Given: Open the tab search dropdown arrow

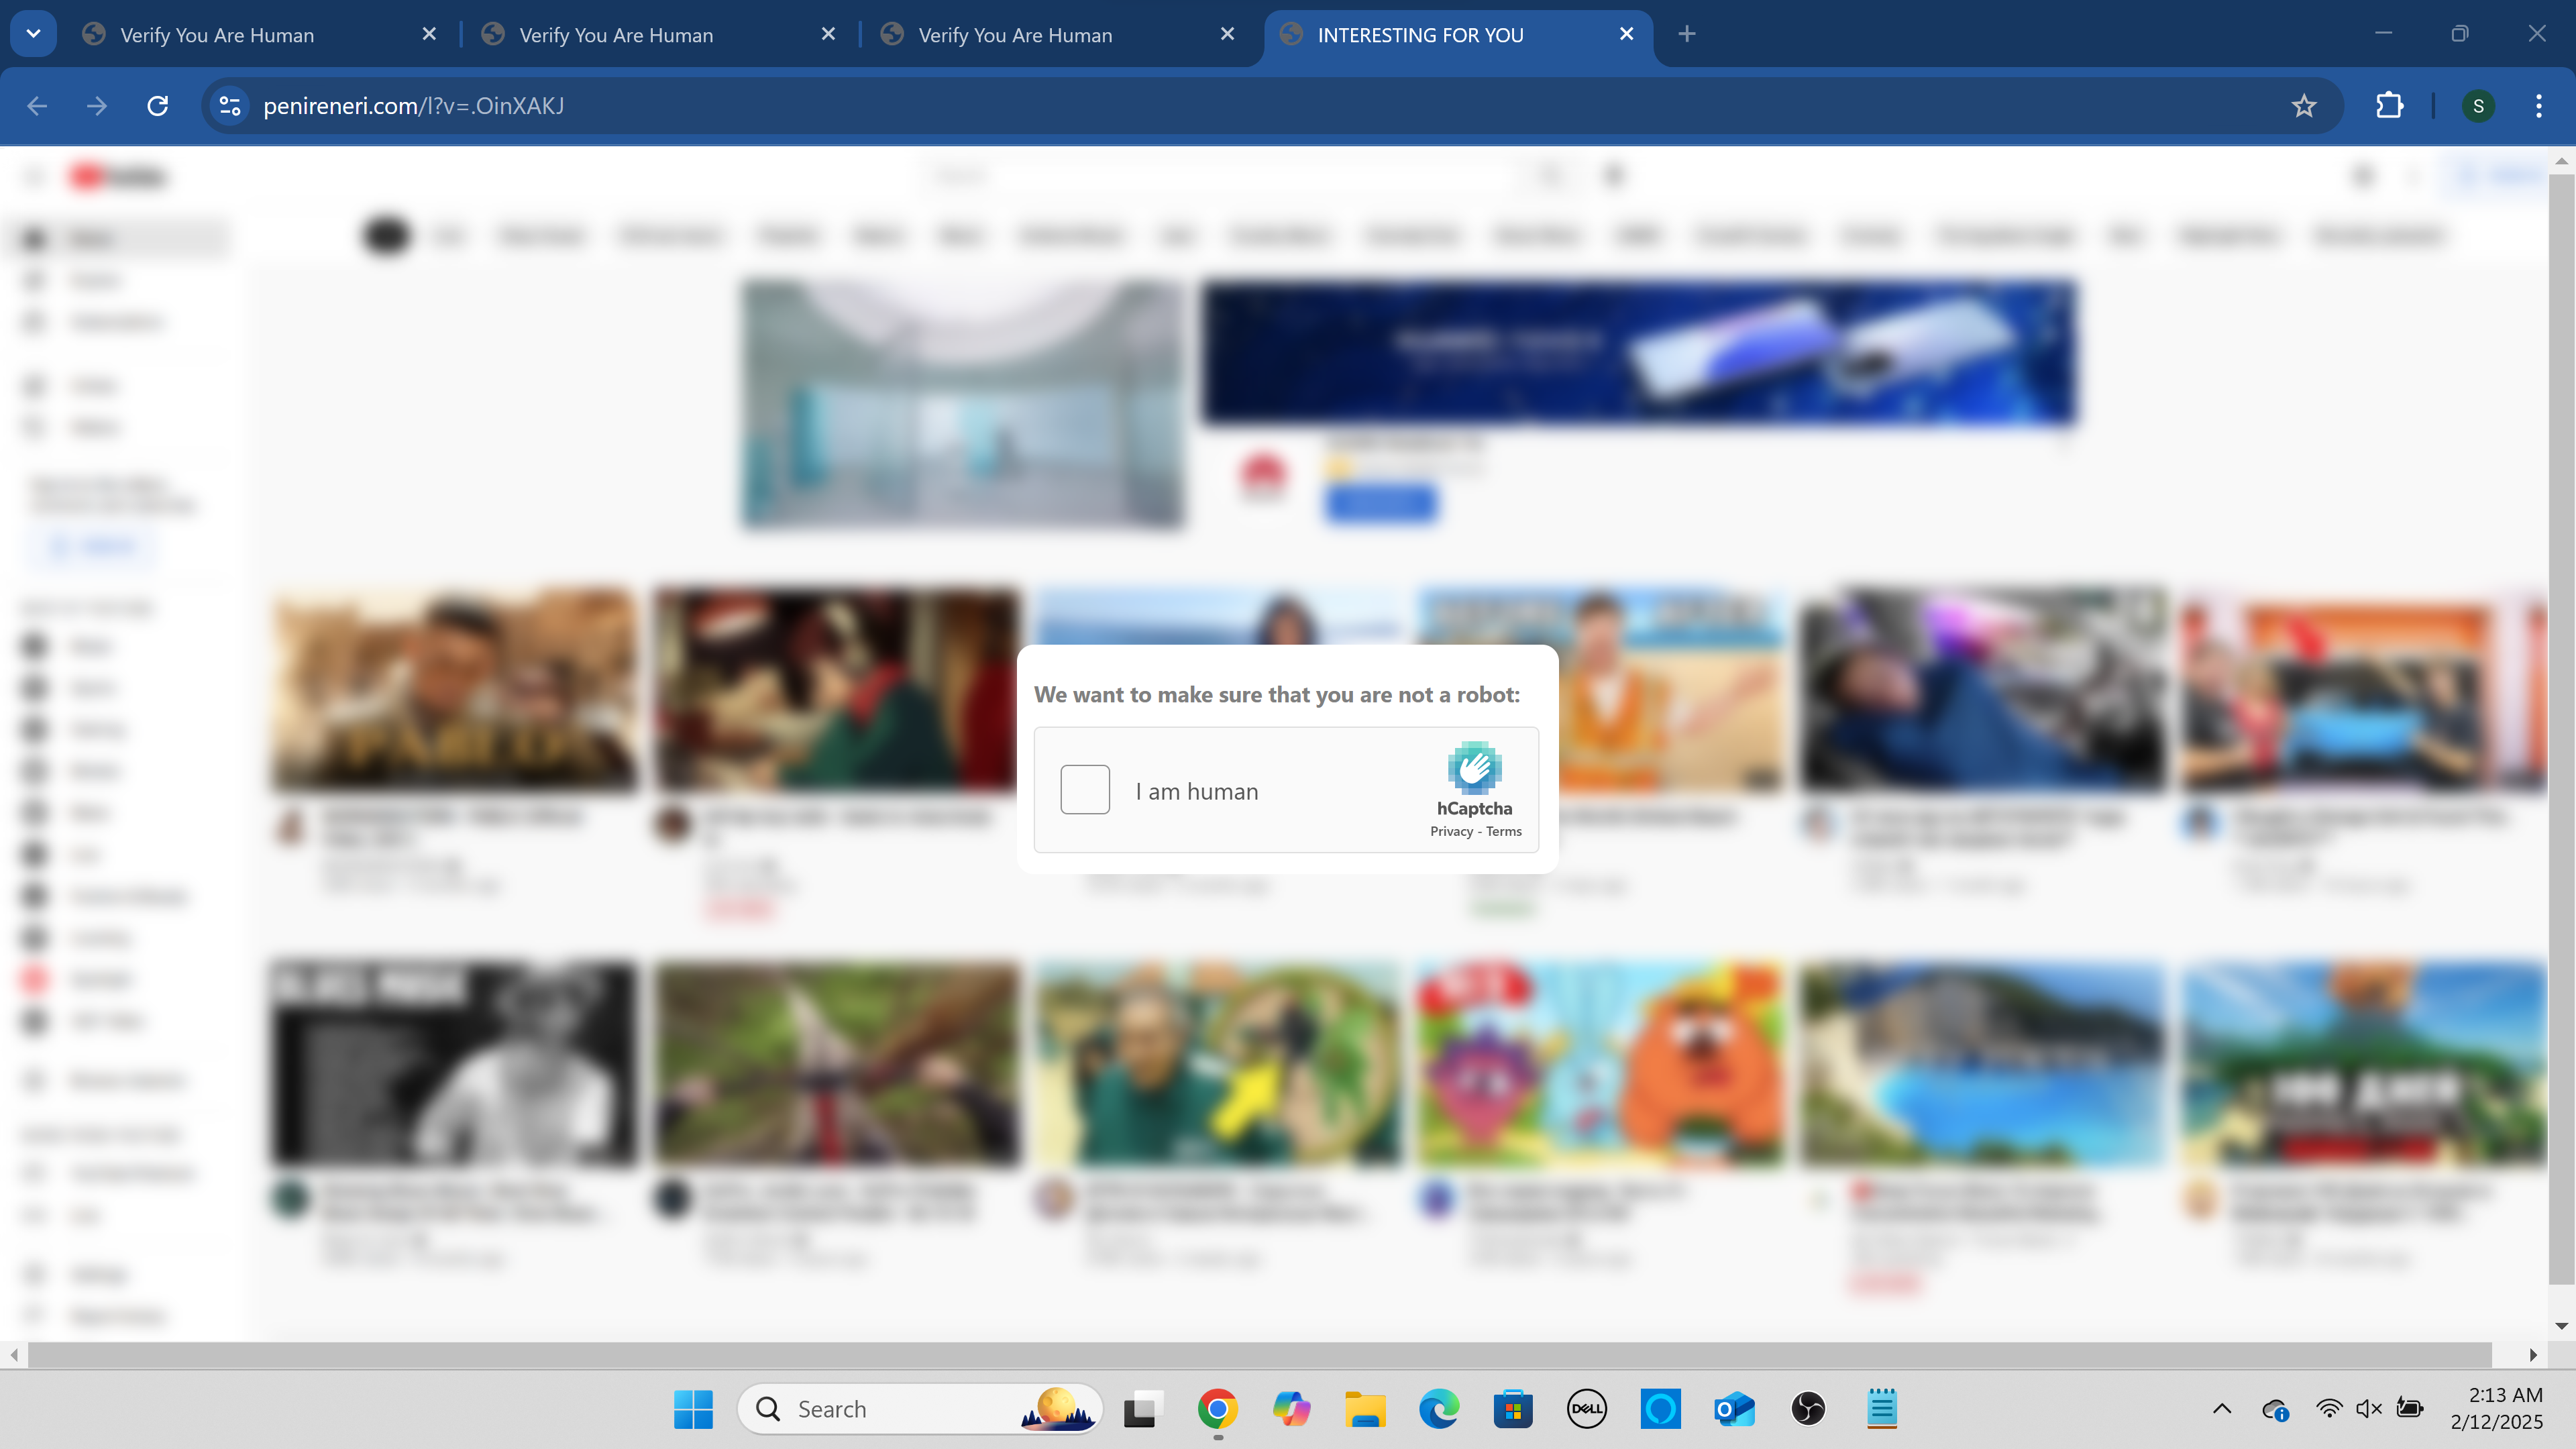Looking at the screenshot, I should [x=33, y=34].
